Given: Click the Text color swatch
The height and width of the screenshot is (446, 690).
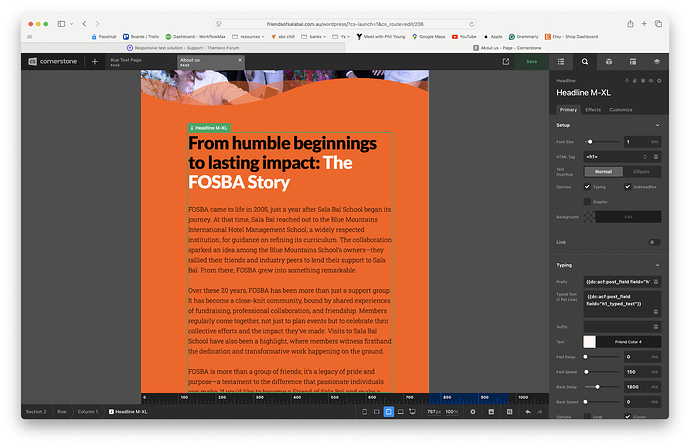Looking at the screenshot, I should [x=589, y=342].
